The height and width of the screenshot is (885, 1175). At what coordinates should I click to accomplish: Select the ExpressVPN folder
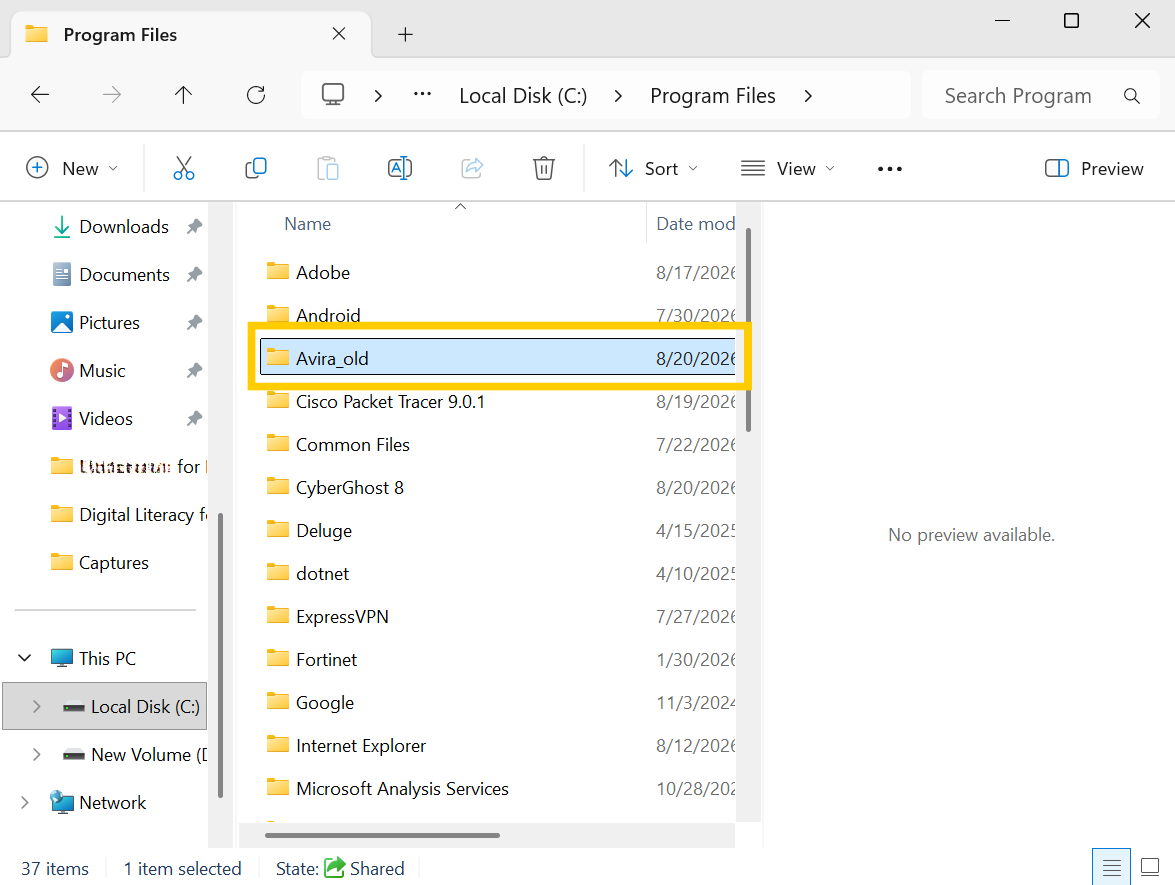498,616
